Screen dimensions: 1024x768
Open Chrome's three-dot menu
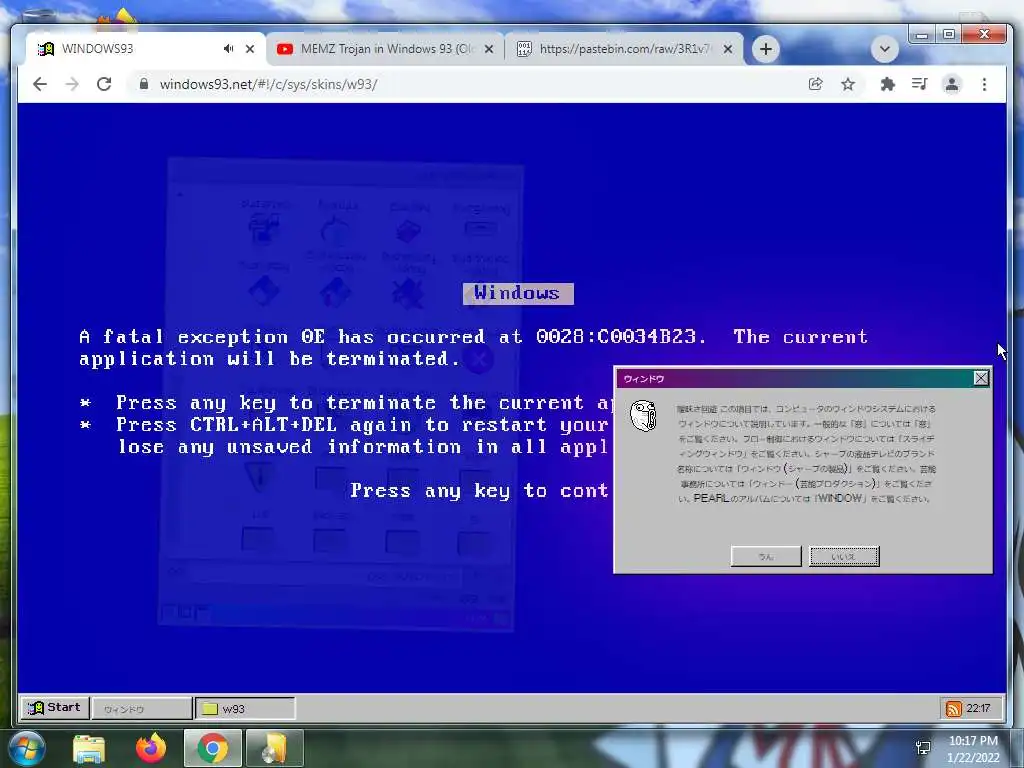point(984,84)
